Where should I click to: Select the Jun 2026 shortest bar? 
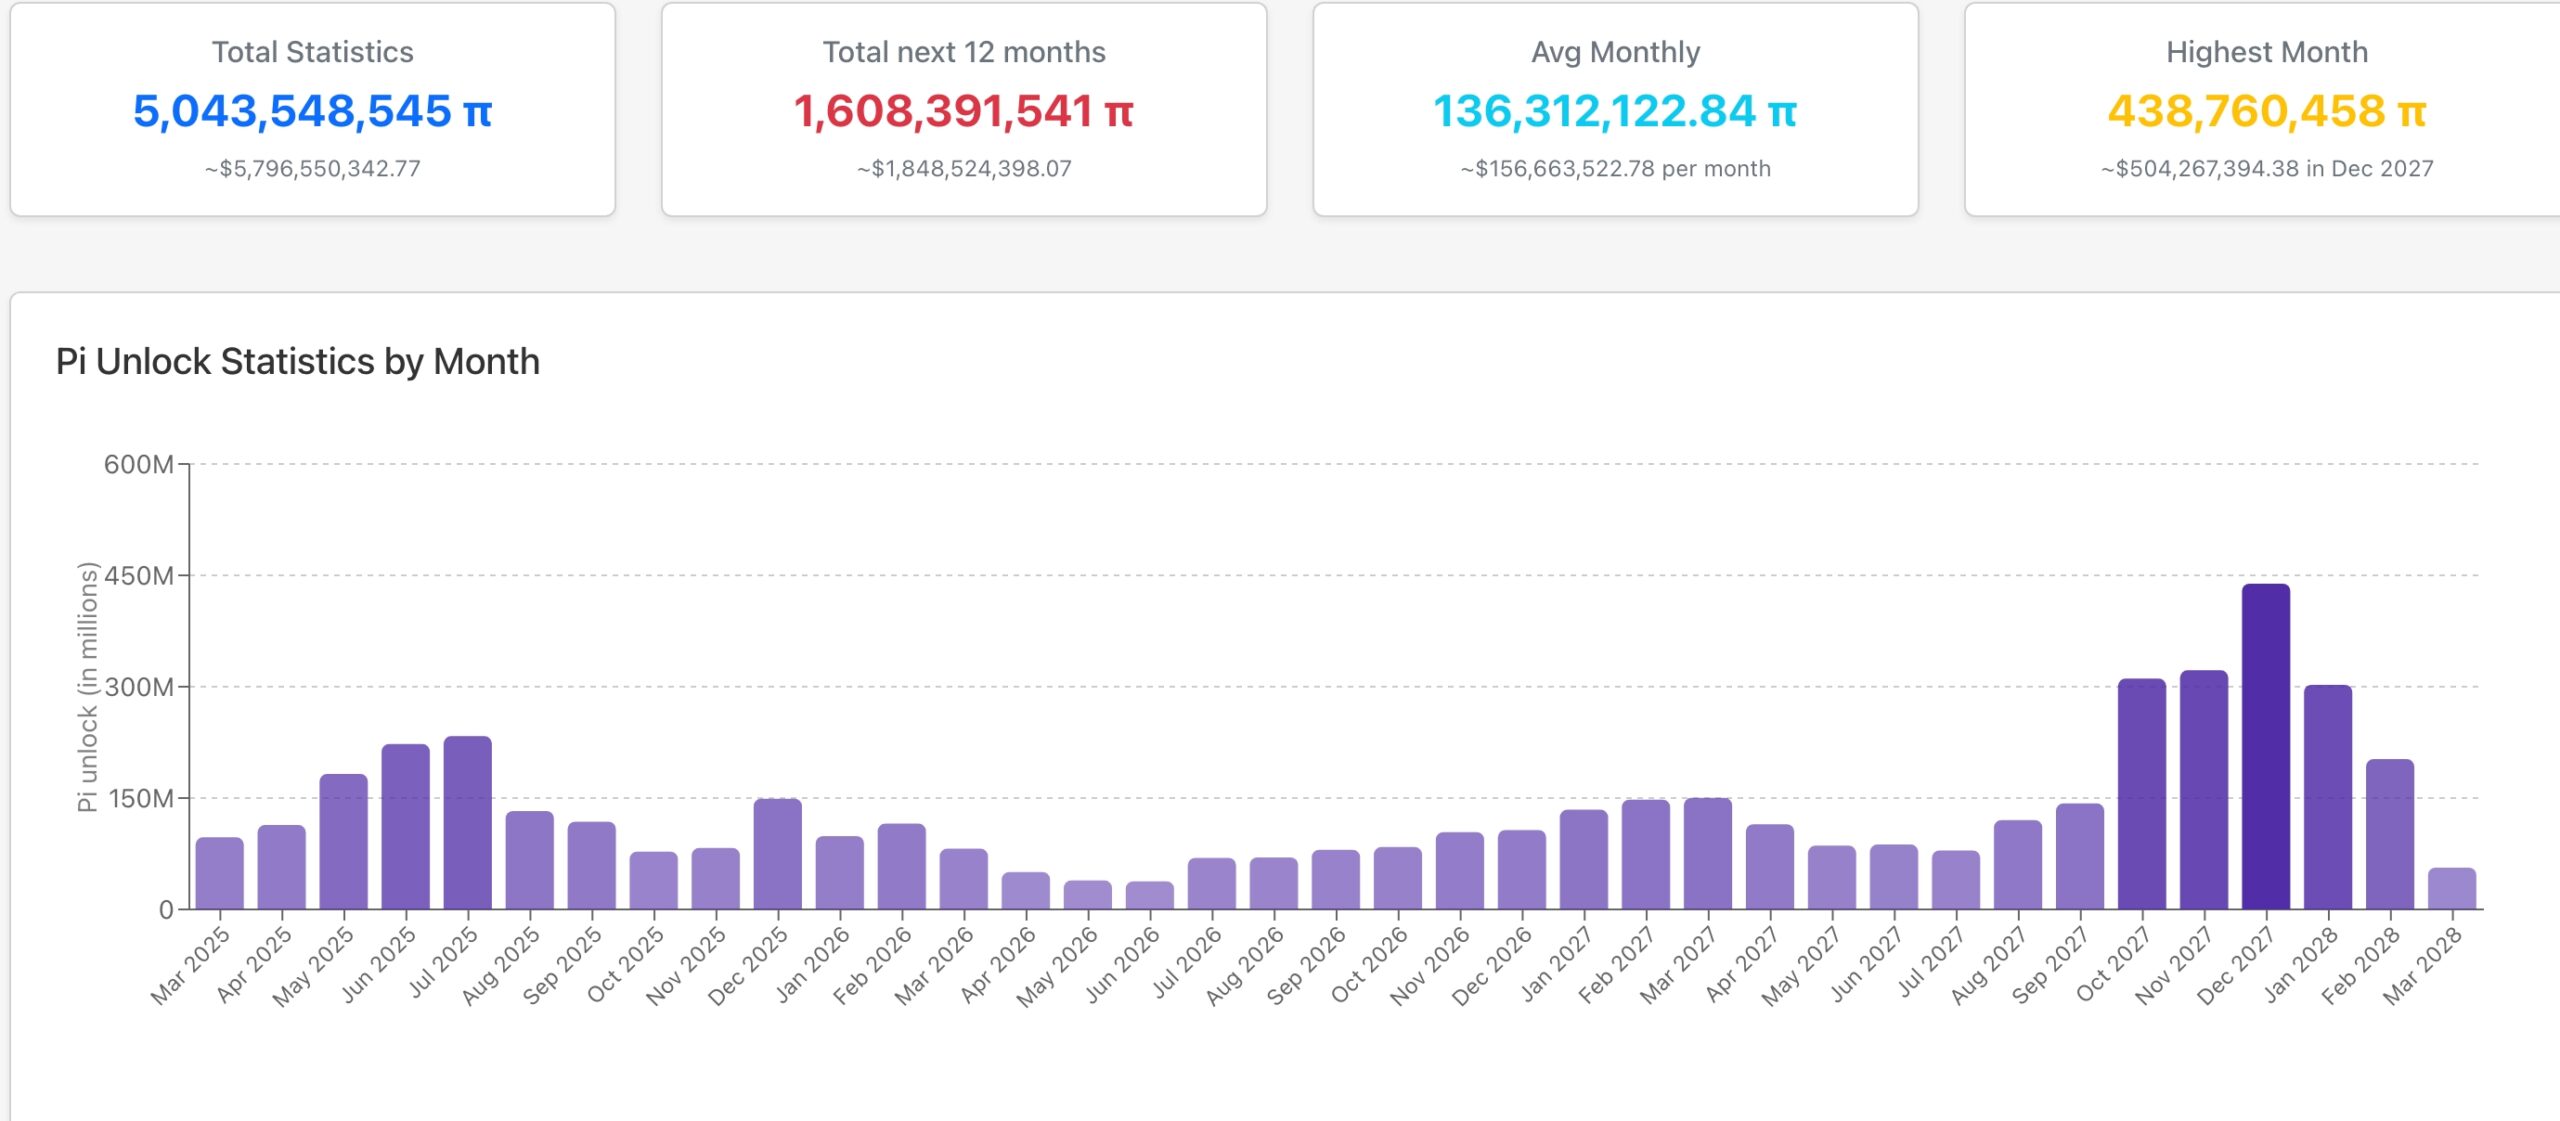[1149, 895]
